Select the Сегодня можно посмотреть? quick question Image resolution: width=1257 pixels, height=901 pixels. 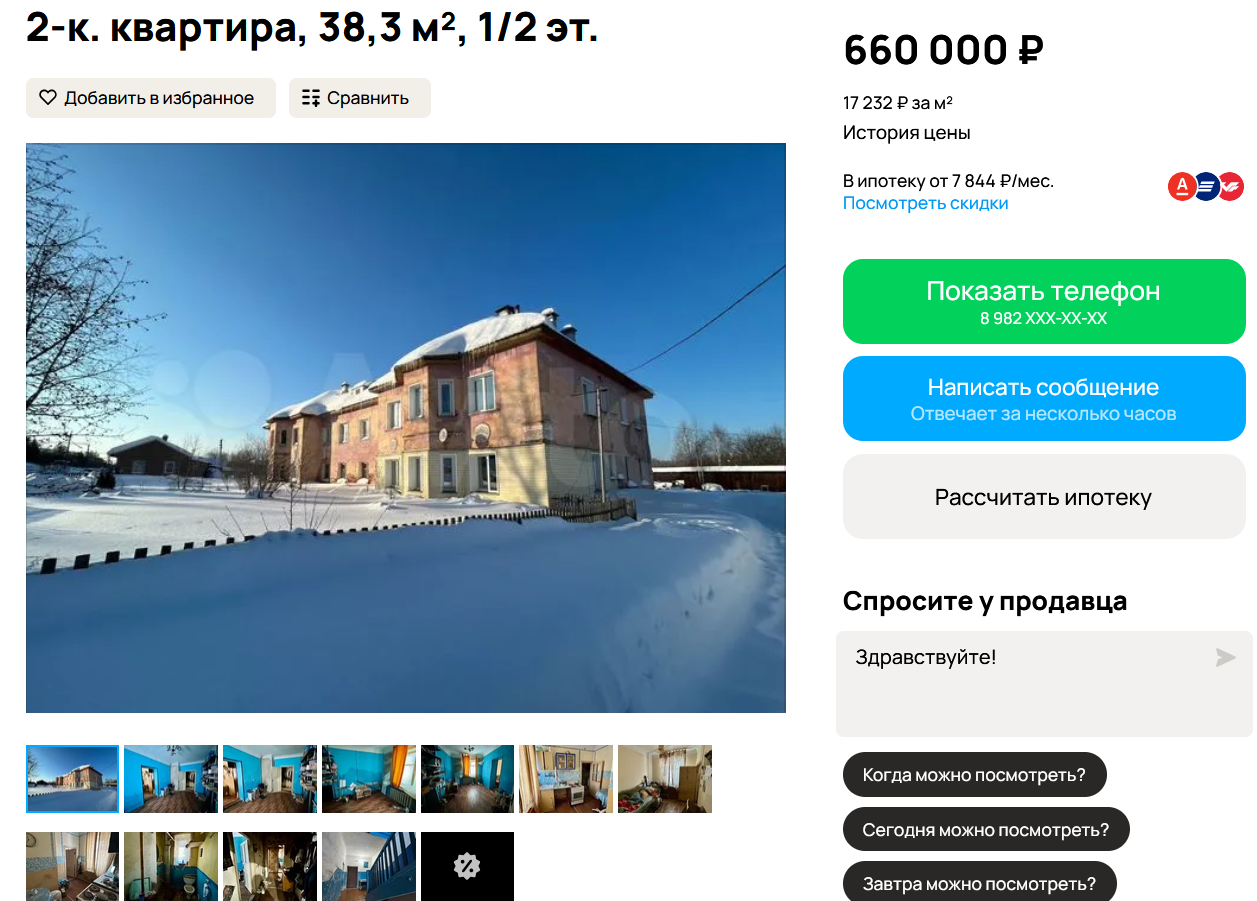click(x=986, y=829)
